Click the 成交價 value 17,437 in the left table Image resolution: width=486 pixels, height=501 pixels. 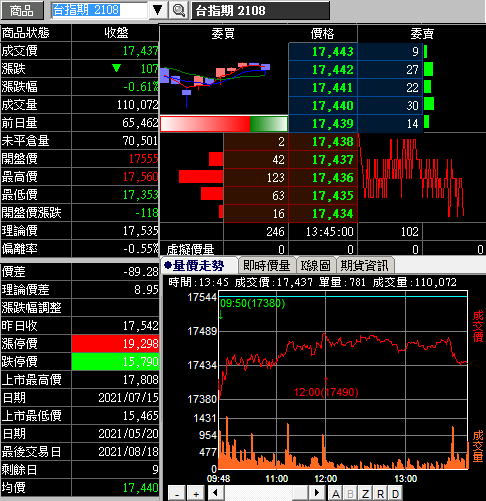pyautogui.click(x=140, y=51)
